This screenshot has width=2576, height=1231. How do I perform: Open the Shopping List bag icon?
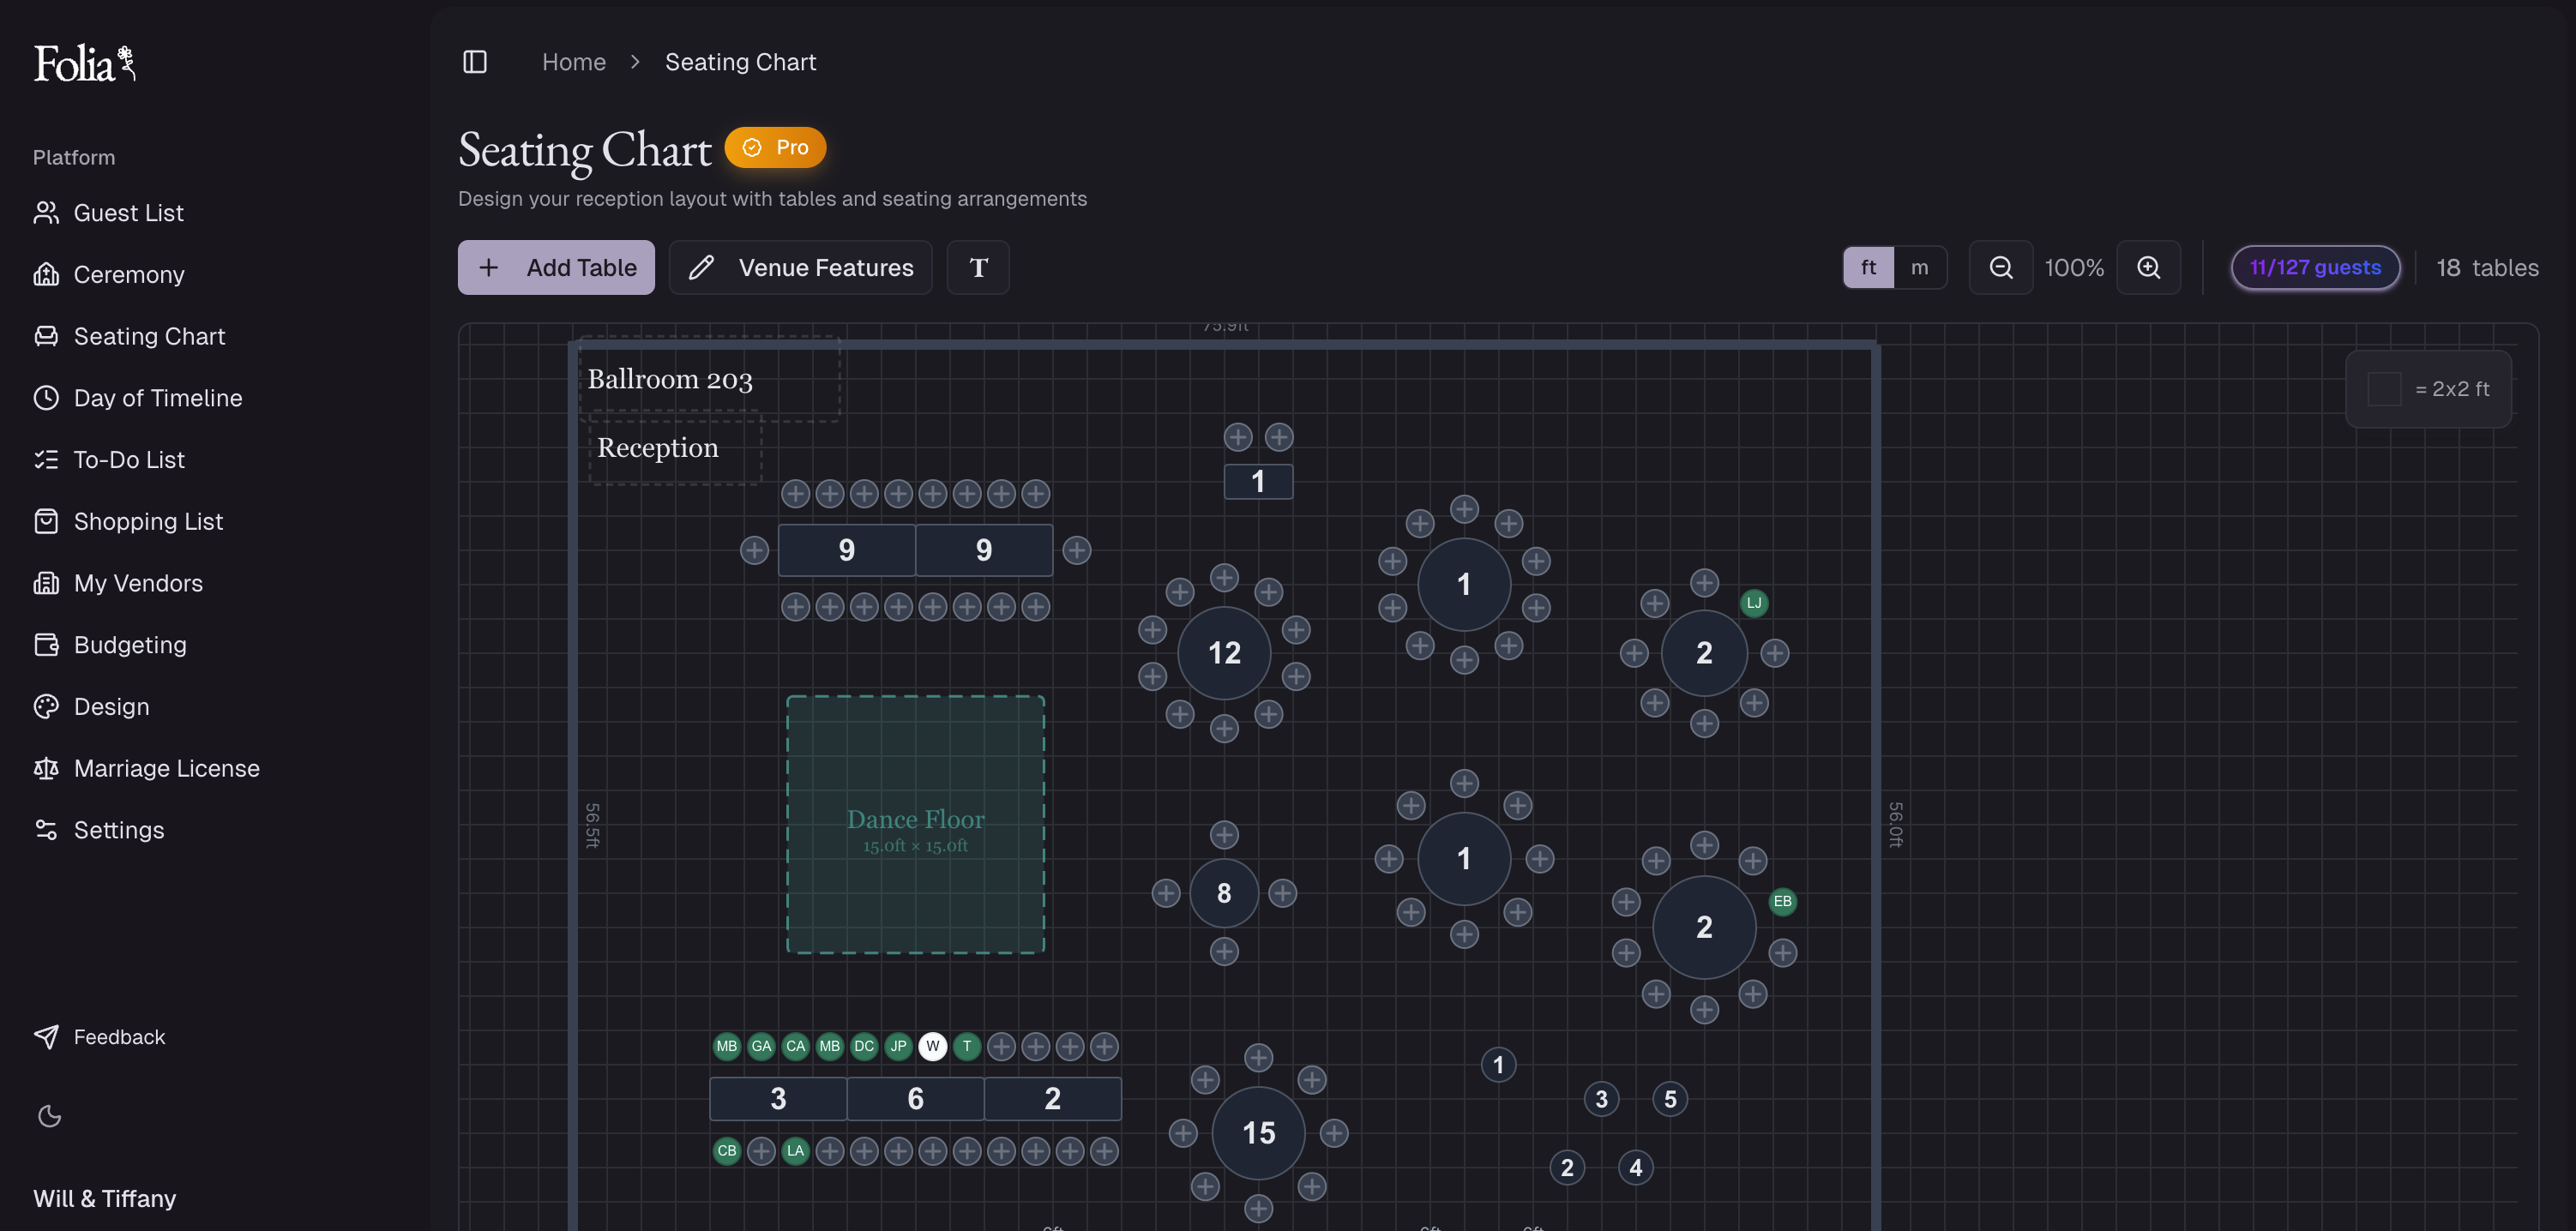pos(47,521)
